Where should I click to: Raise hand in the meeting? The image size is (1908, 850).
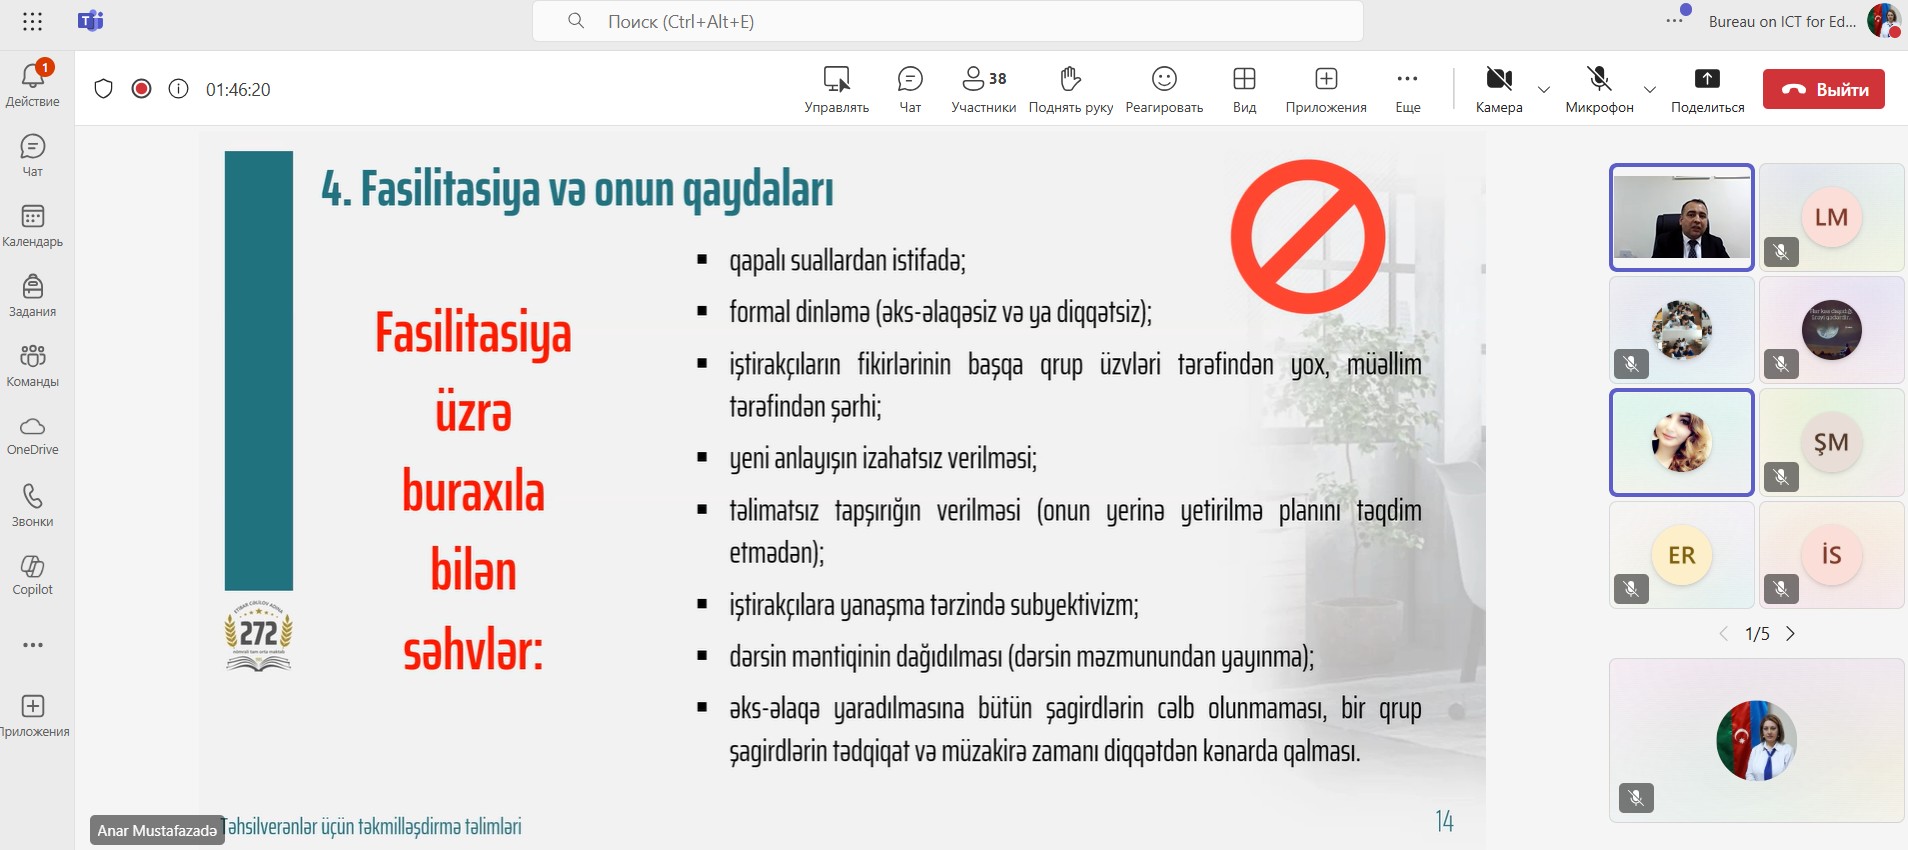coord(1071,89)
